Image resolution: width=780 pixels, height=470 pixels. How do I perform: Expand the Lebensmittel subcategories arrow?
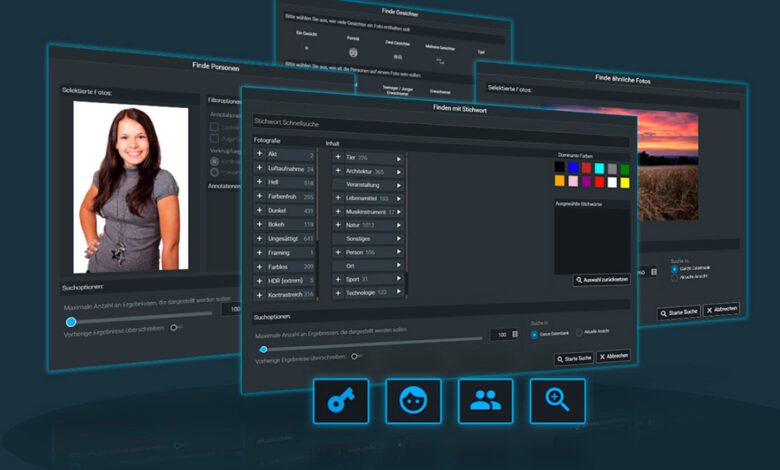(398, 199)
